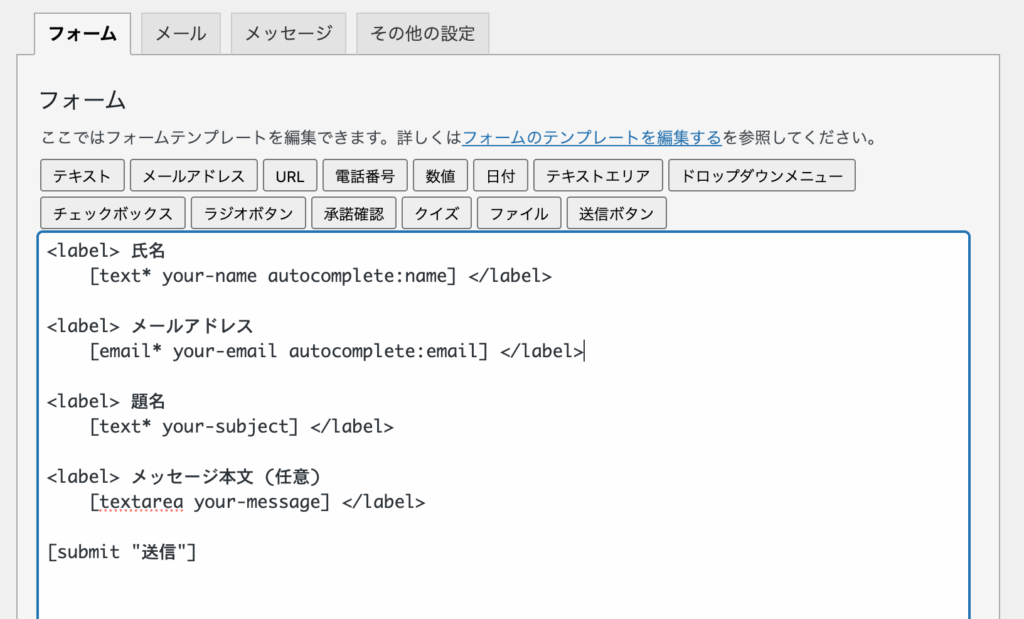
Task: Add a URL field tag
Action: (x=290, y=176)
